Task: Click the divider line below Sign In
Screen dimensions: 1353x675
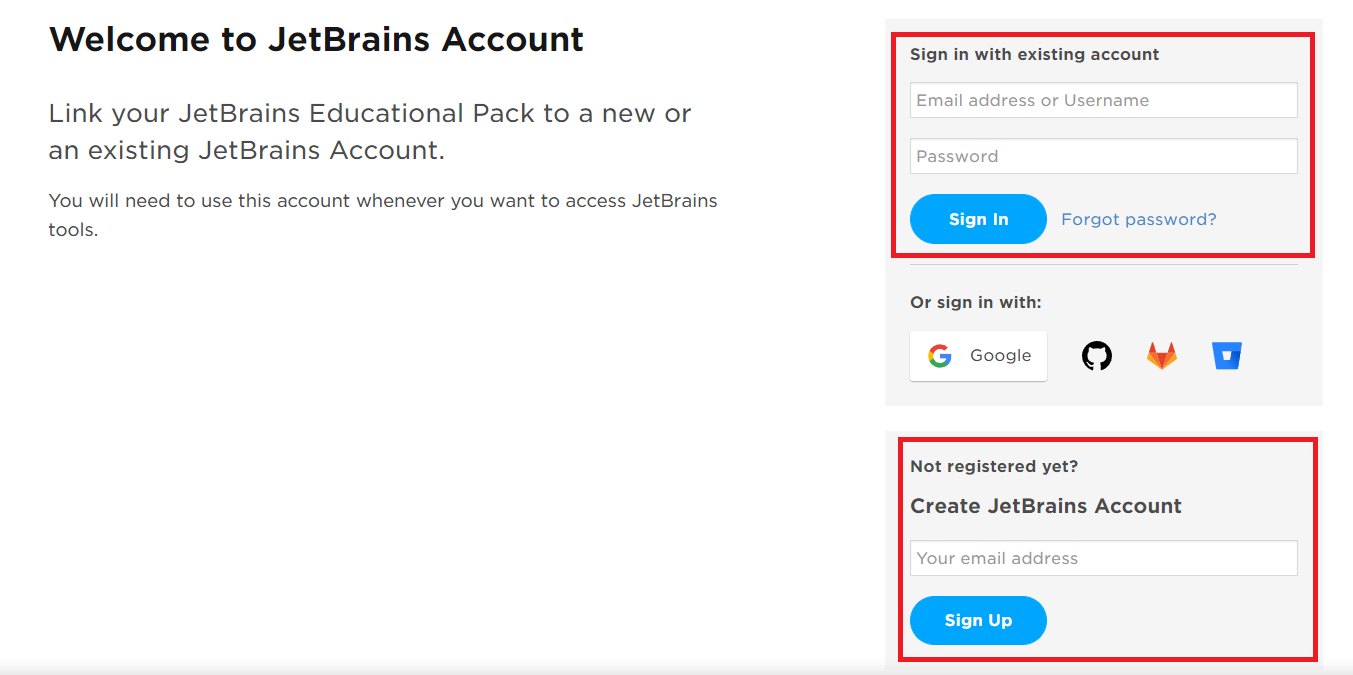Action: (1103, 264)
